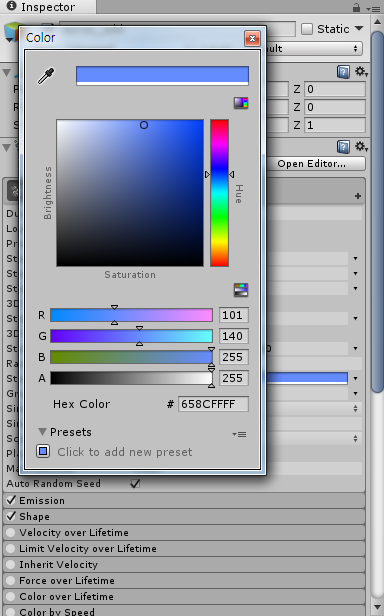This screenshot has height=616, width=384.
Task: Click the B value field showing 255
Action: (233, 357)
